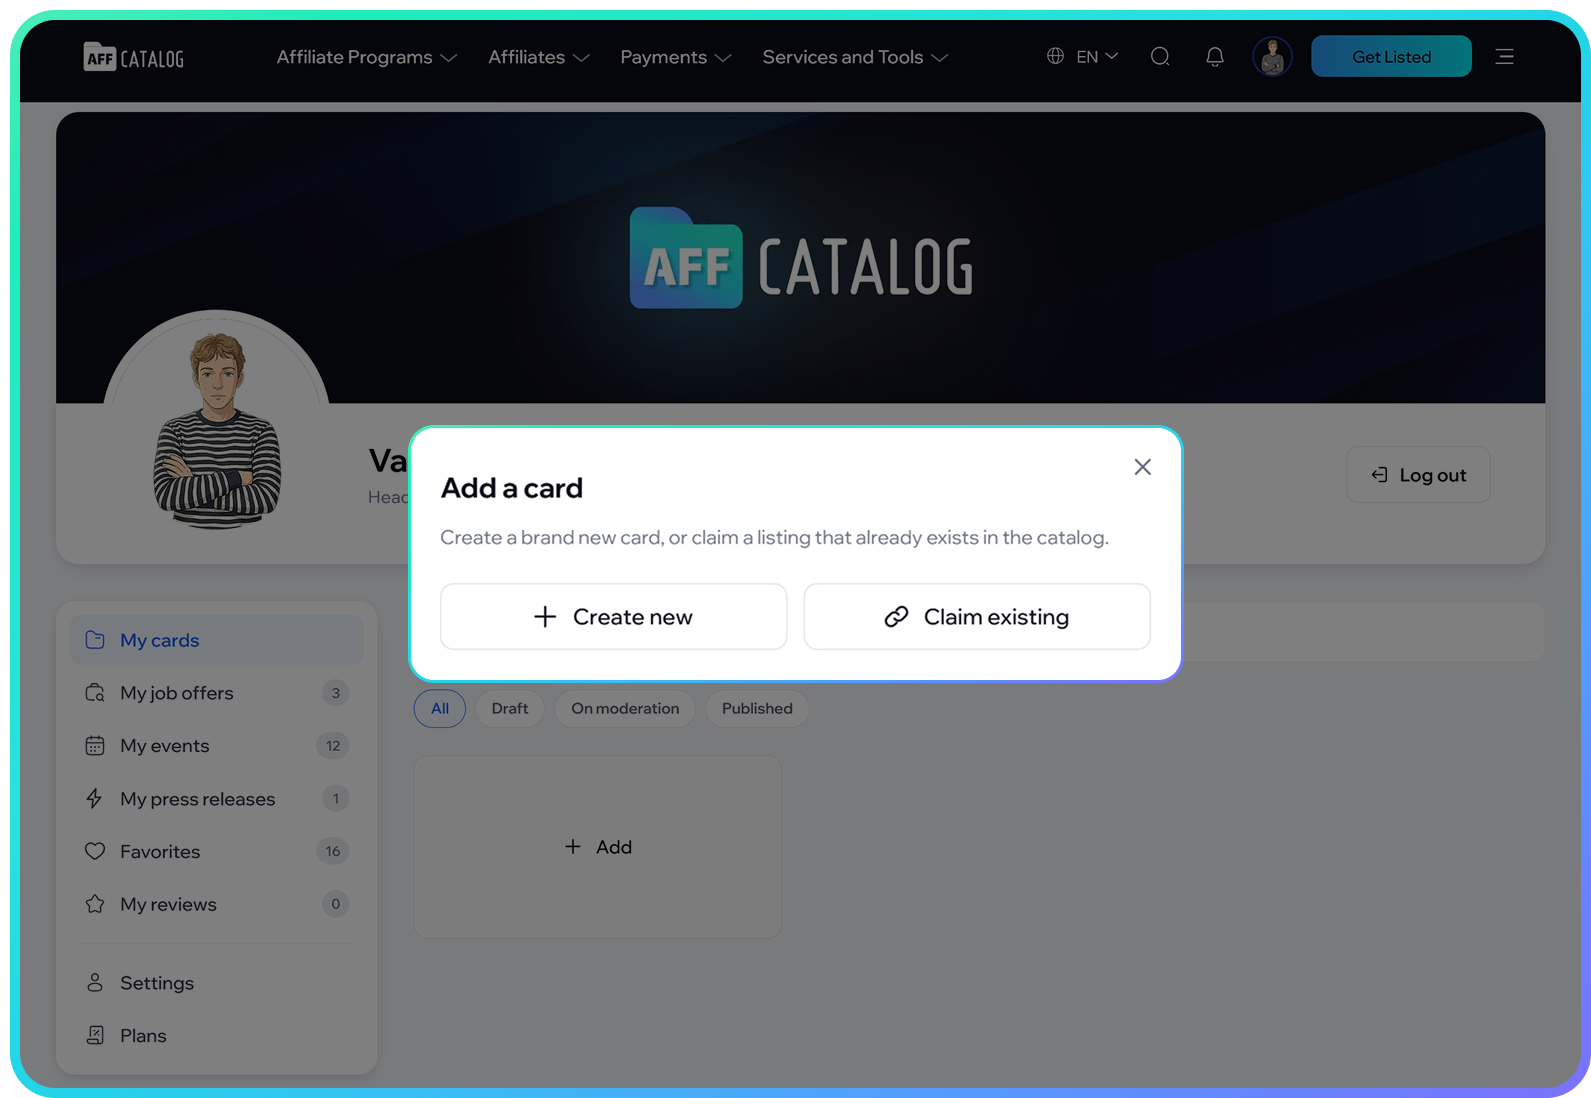Click the user avatar in header

(1272, 57)
